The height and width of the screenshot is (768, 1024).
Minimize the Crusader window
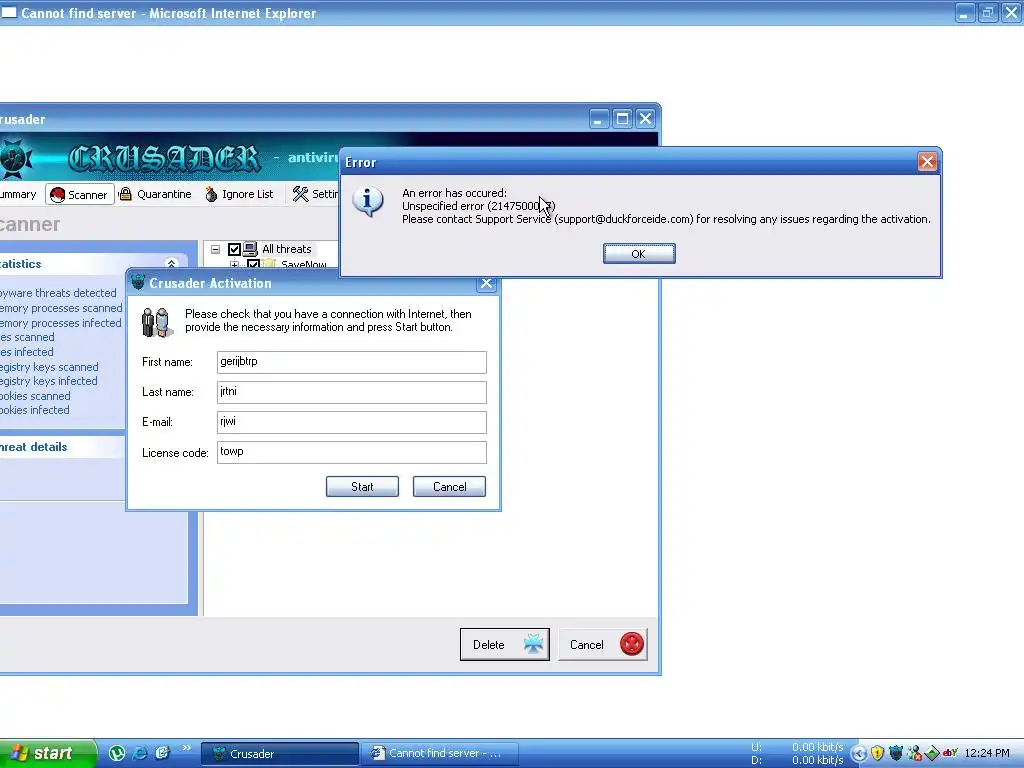[x=599, y=119]
